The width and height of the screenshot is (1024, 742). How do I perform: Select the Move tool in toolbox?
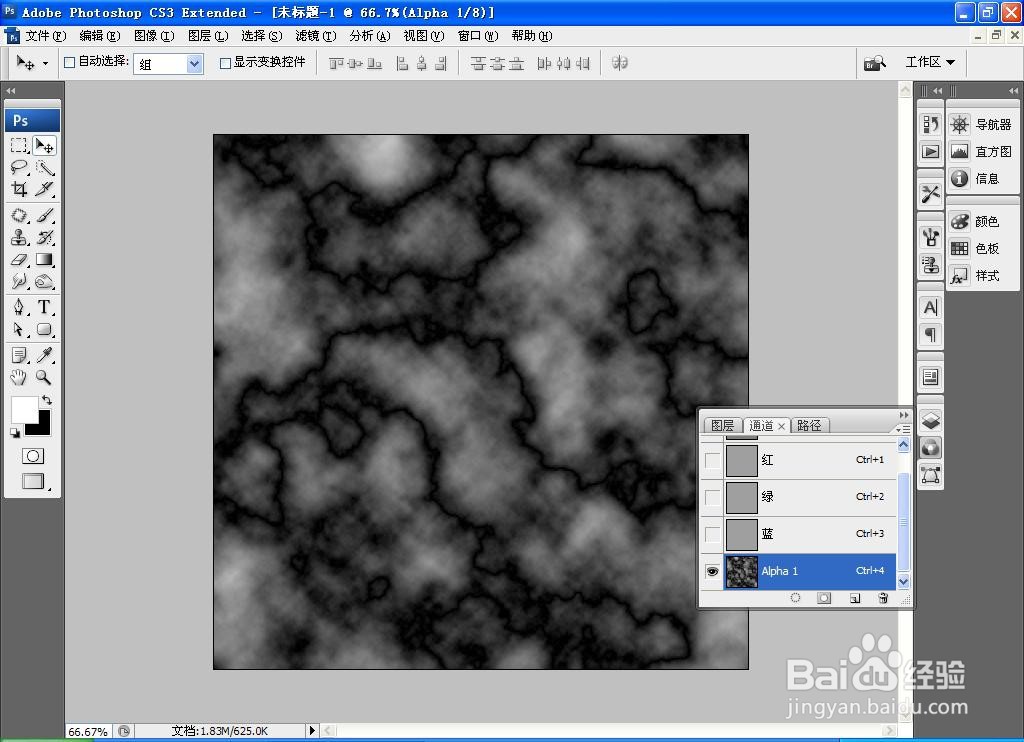pos(44,145)
